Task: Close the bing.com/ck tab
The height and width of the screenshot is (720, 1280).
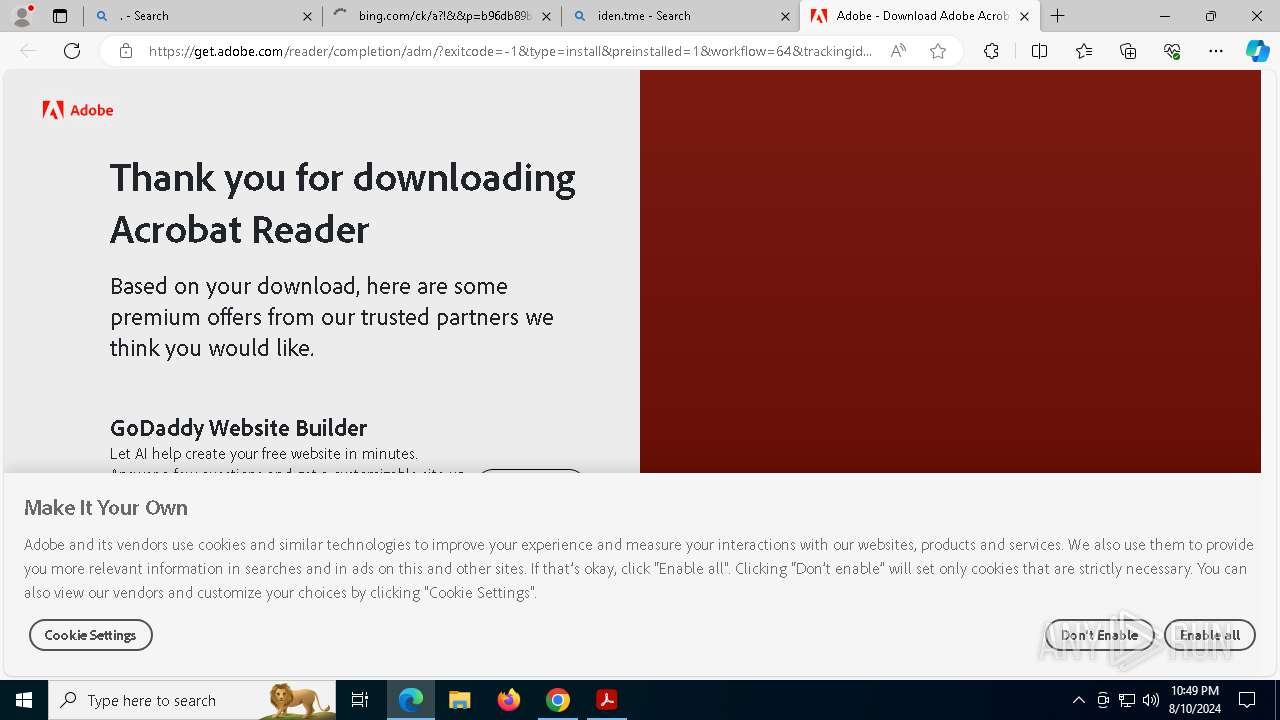Action: (x=546, y=16)
